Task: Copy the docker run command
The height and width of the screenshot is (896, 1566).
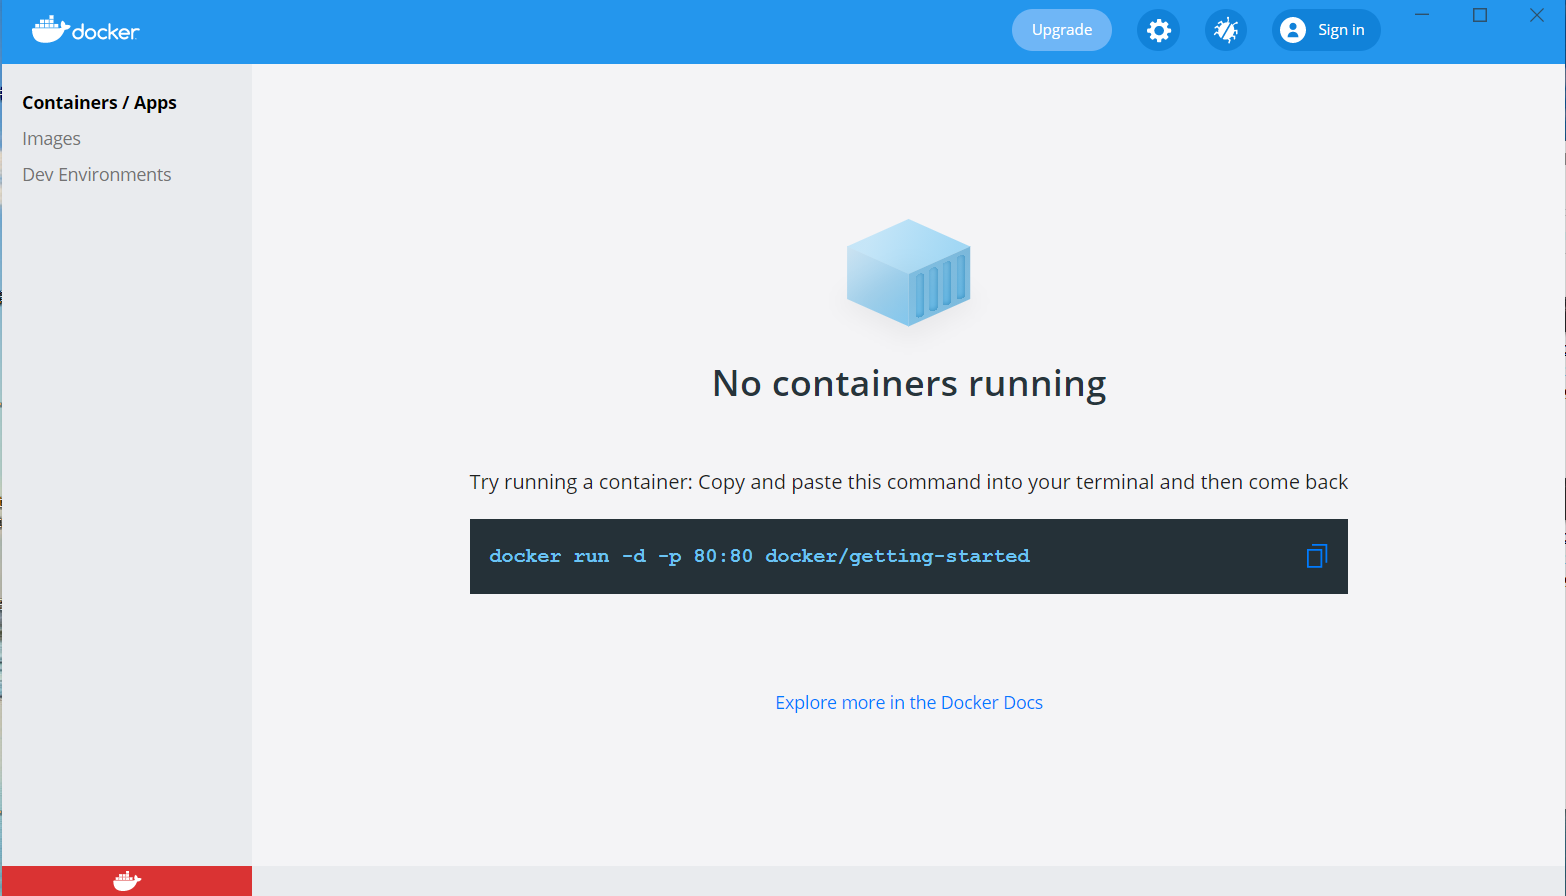Action: (x=1316, y=556)
